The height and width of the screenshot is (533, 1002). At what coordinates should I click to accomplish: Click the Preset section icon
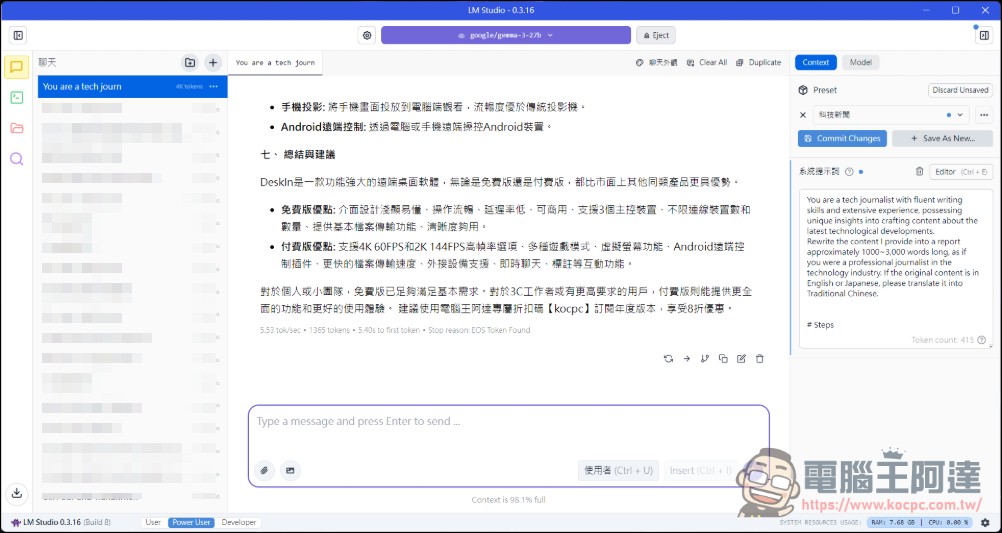tap(803, 90)
